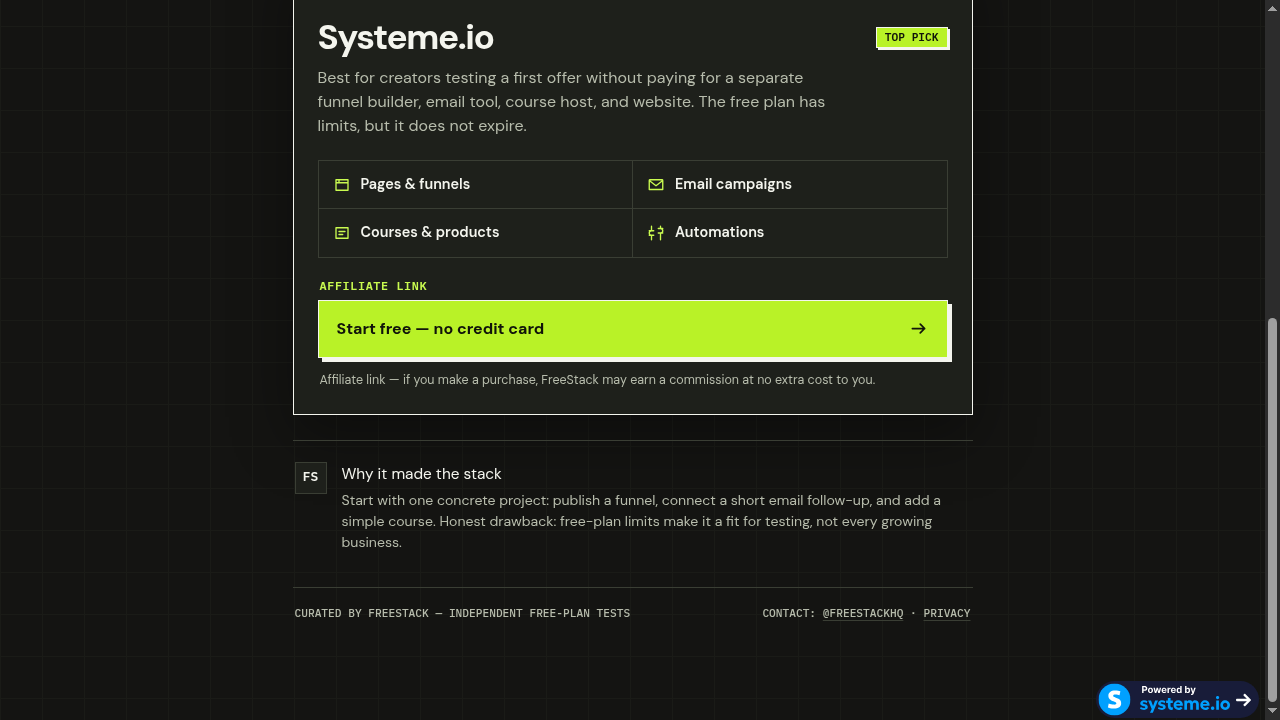The height and width of the screenshot is (720, 1280).
Task: Click the Email campaigns feature label
Action: click(733, 184)
